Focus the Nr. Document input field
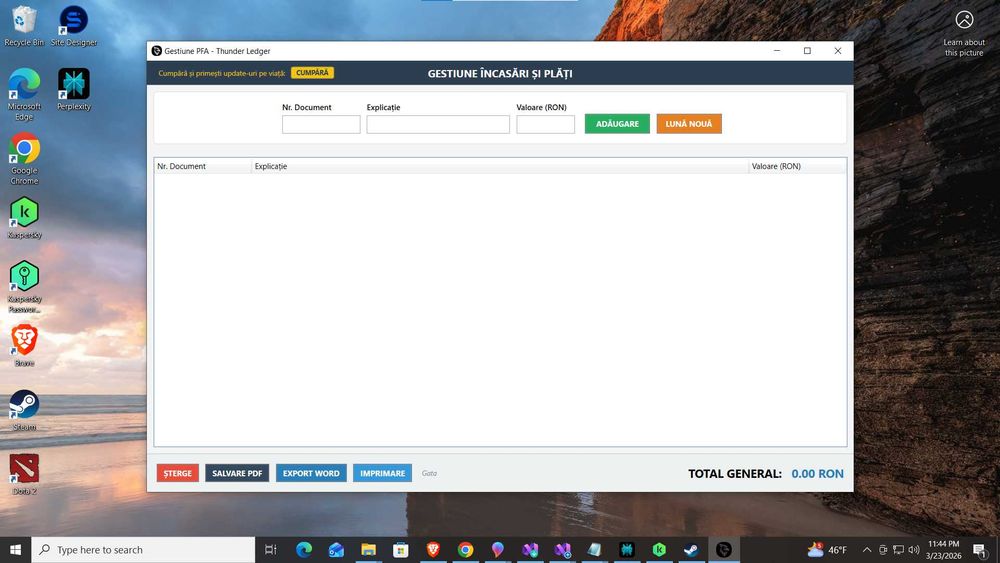Image resolution: width=1000 pixels, height=563 pixels. [x=321, y=124]
